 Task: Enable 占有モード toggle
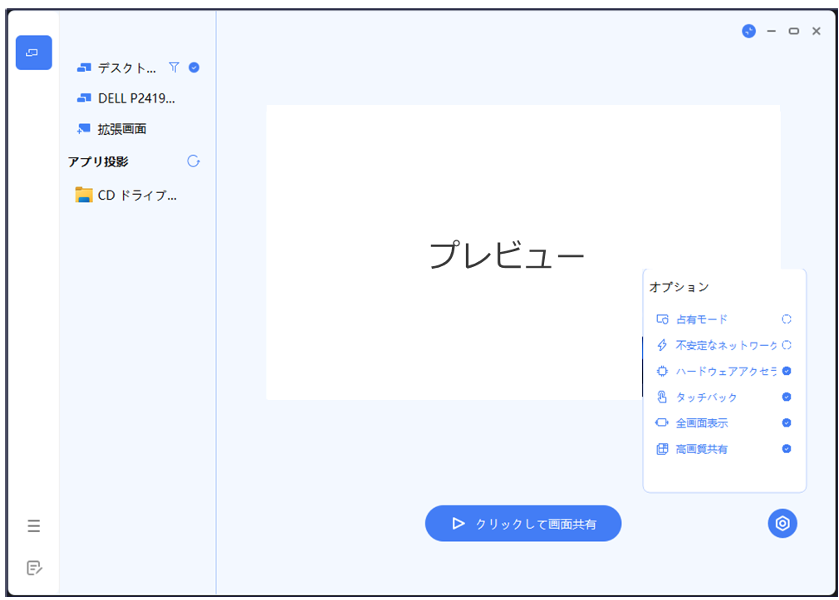(787, 319)
